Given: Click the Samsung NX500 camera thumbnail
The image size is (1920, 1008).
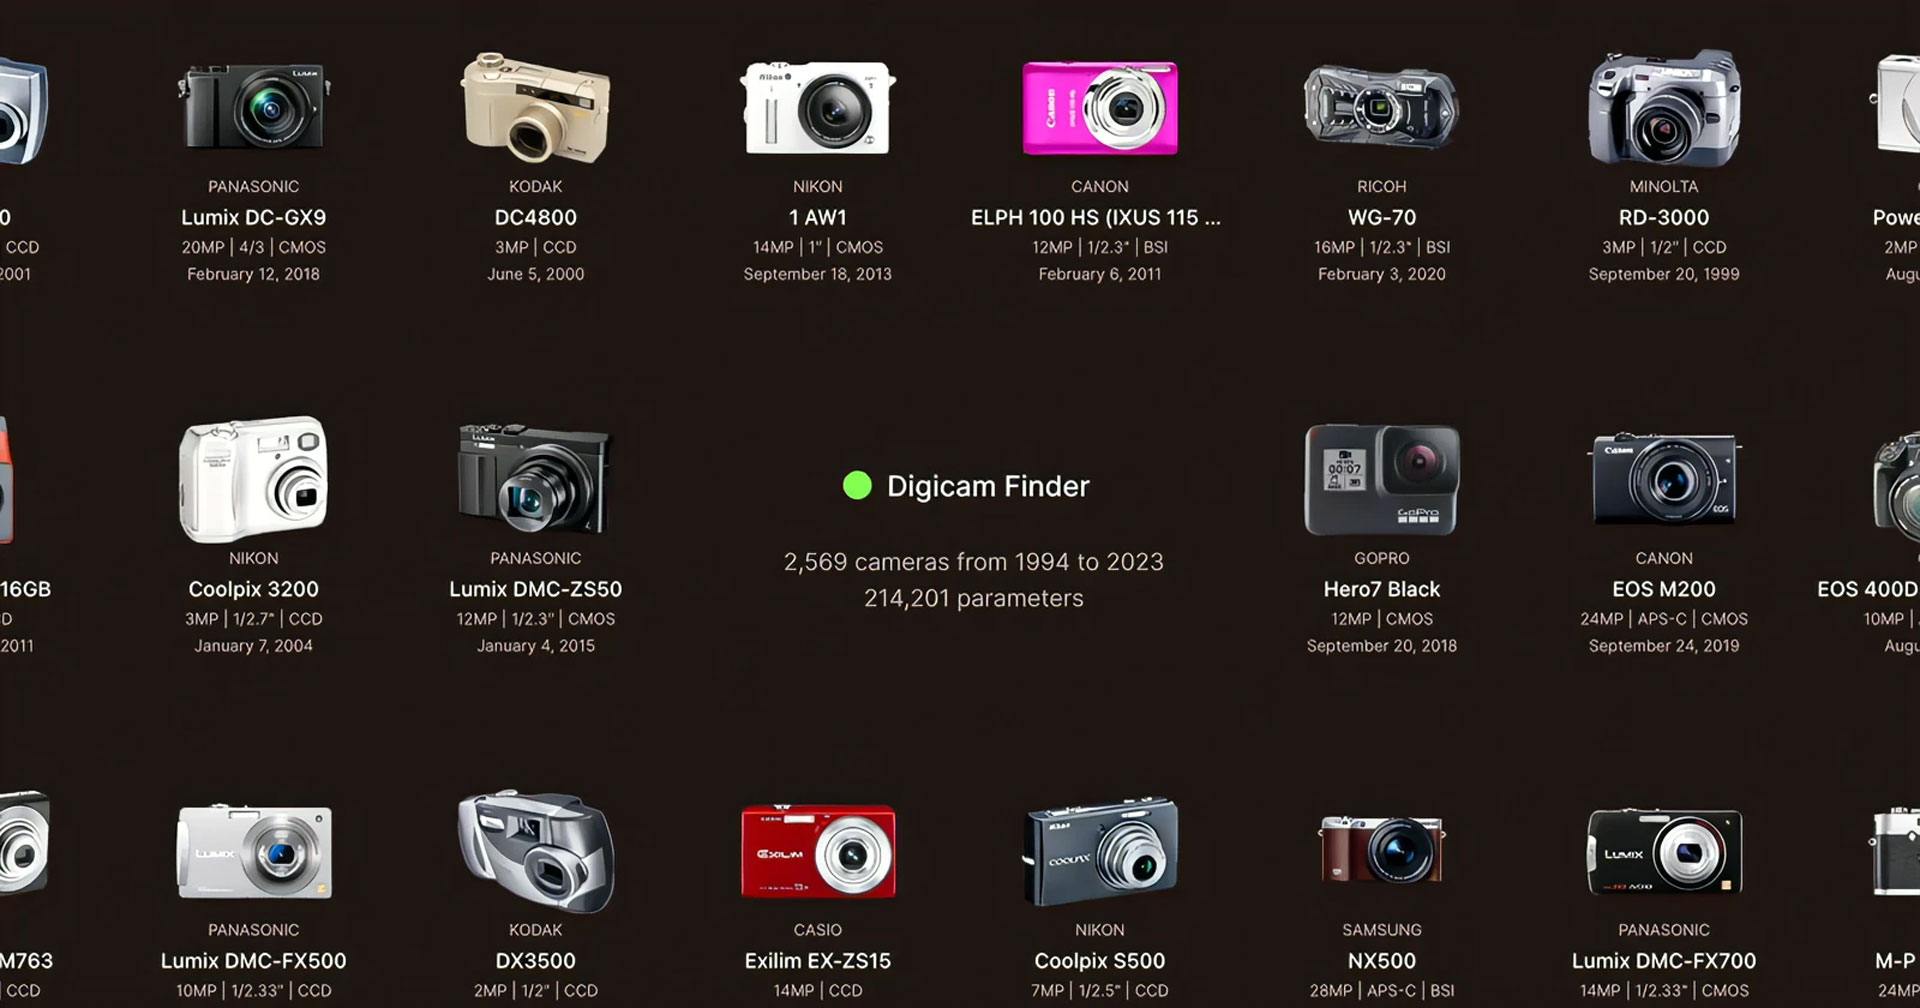Looking at the screenshot, I should pos(1382,850).
